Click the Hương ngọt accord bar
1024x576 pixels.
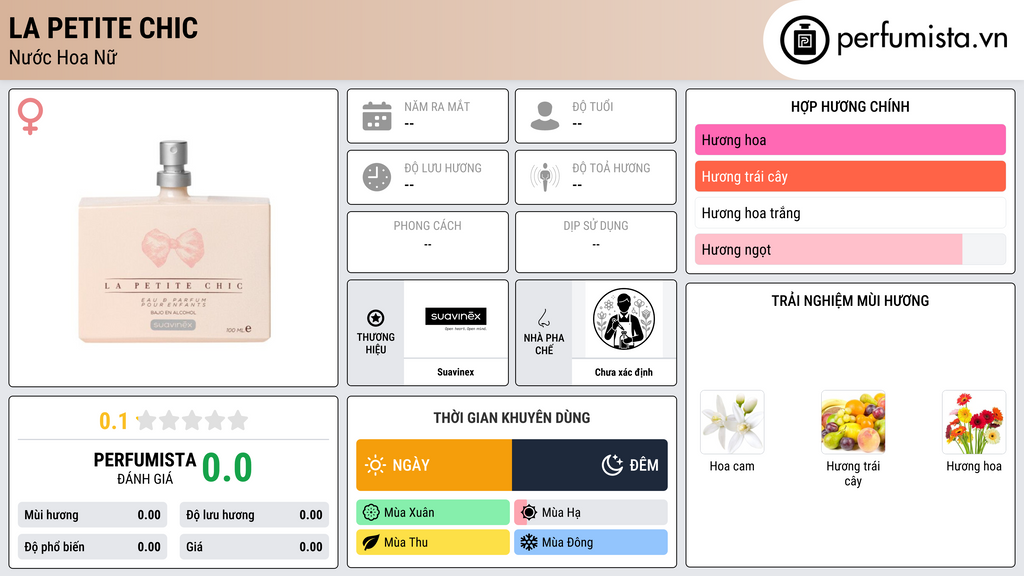(x=850, y=249)
